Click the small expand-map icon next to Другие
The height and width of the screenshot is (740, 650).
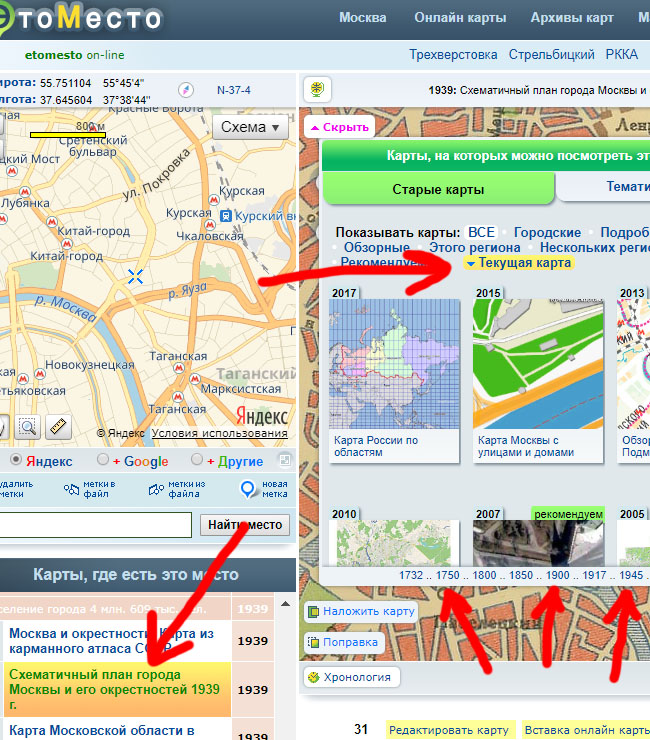(284, 461)
